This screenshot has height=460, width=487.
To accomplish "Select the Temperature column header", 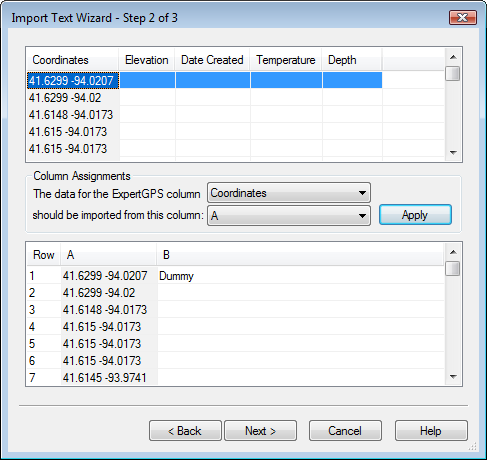I will [286, 60].
